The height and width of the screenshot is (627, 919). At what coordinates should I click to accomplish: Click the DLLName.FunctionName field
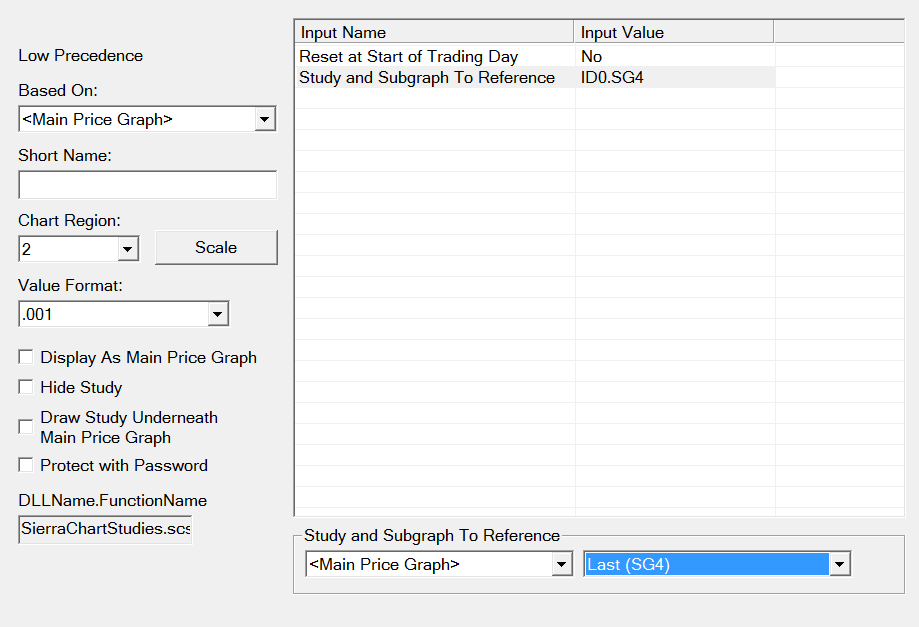[x=105, y=529]
